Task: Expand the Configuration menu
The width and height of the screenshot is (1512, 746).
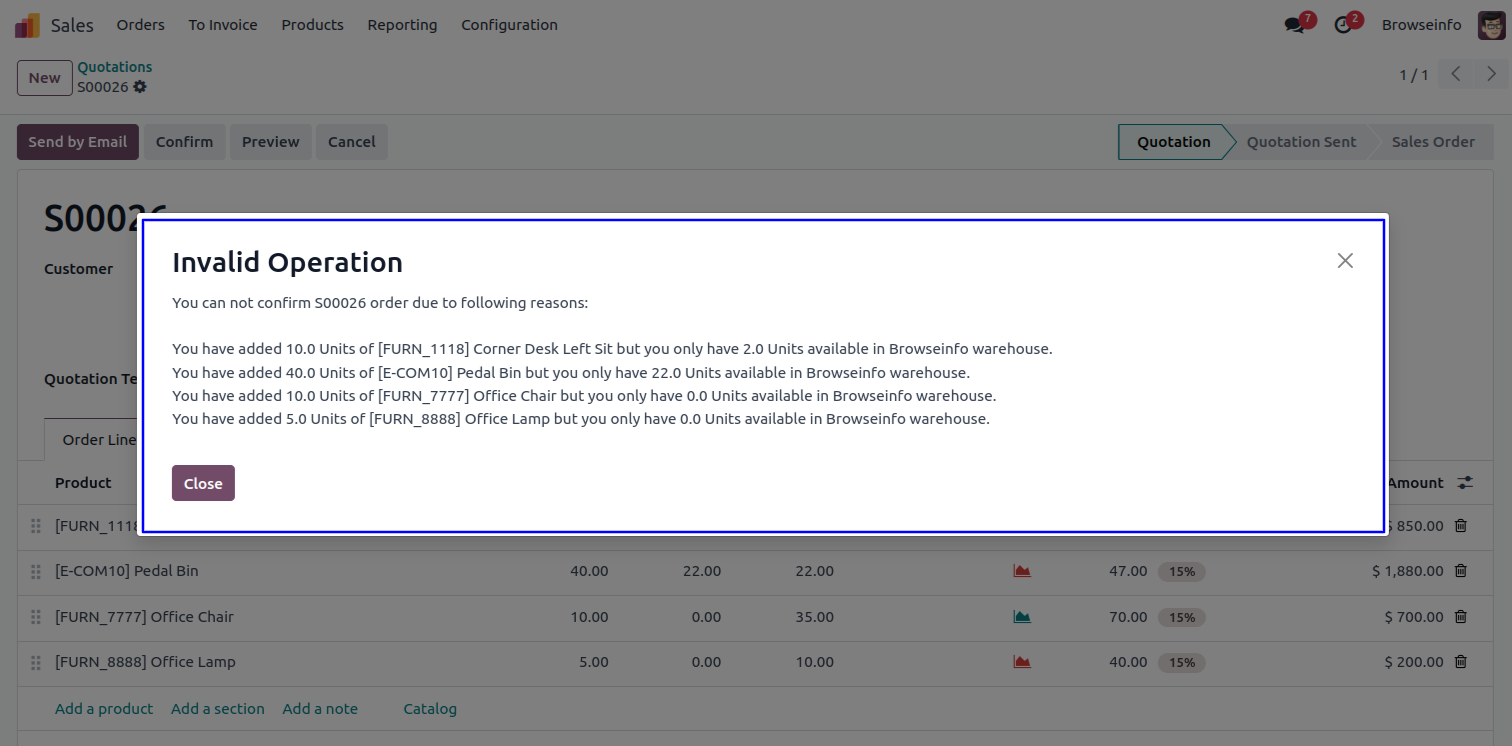Action: tap(509, 25)
